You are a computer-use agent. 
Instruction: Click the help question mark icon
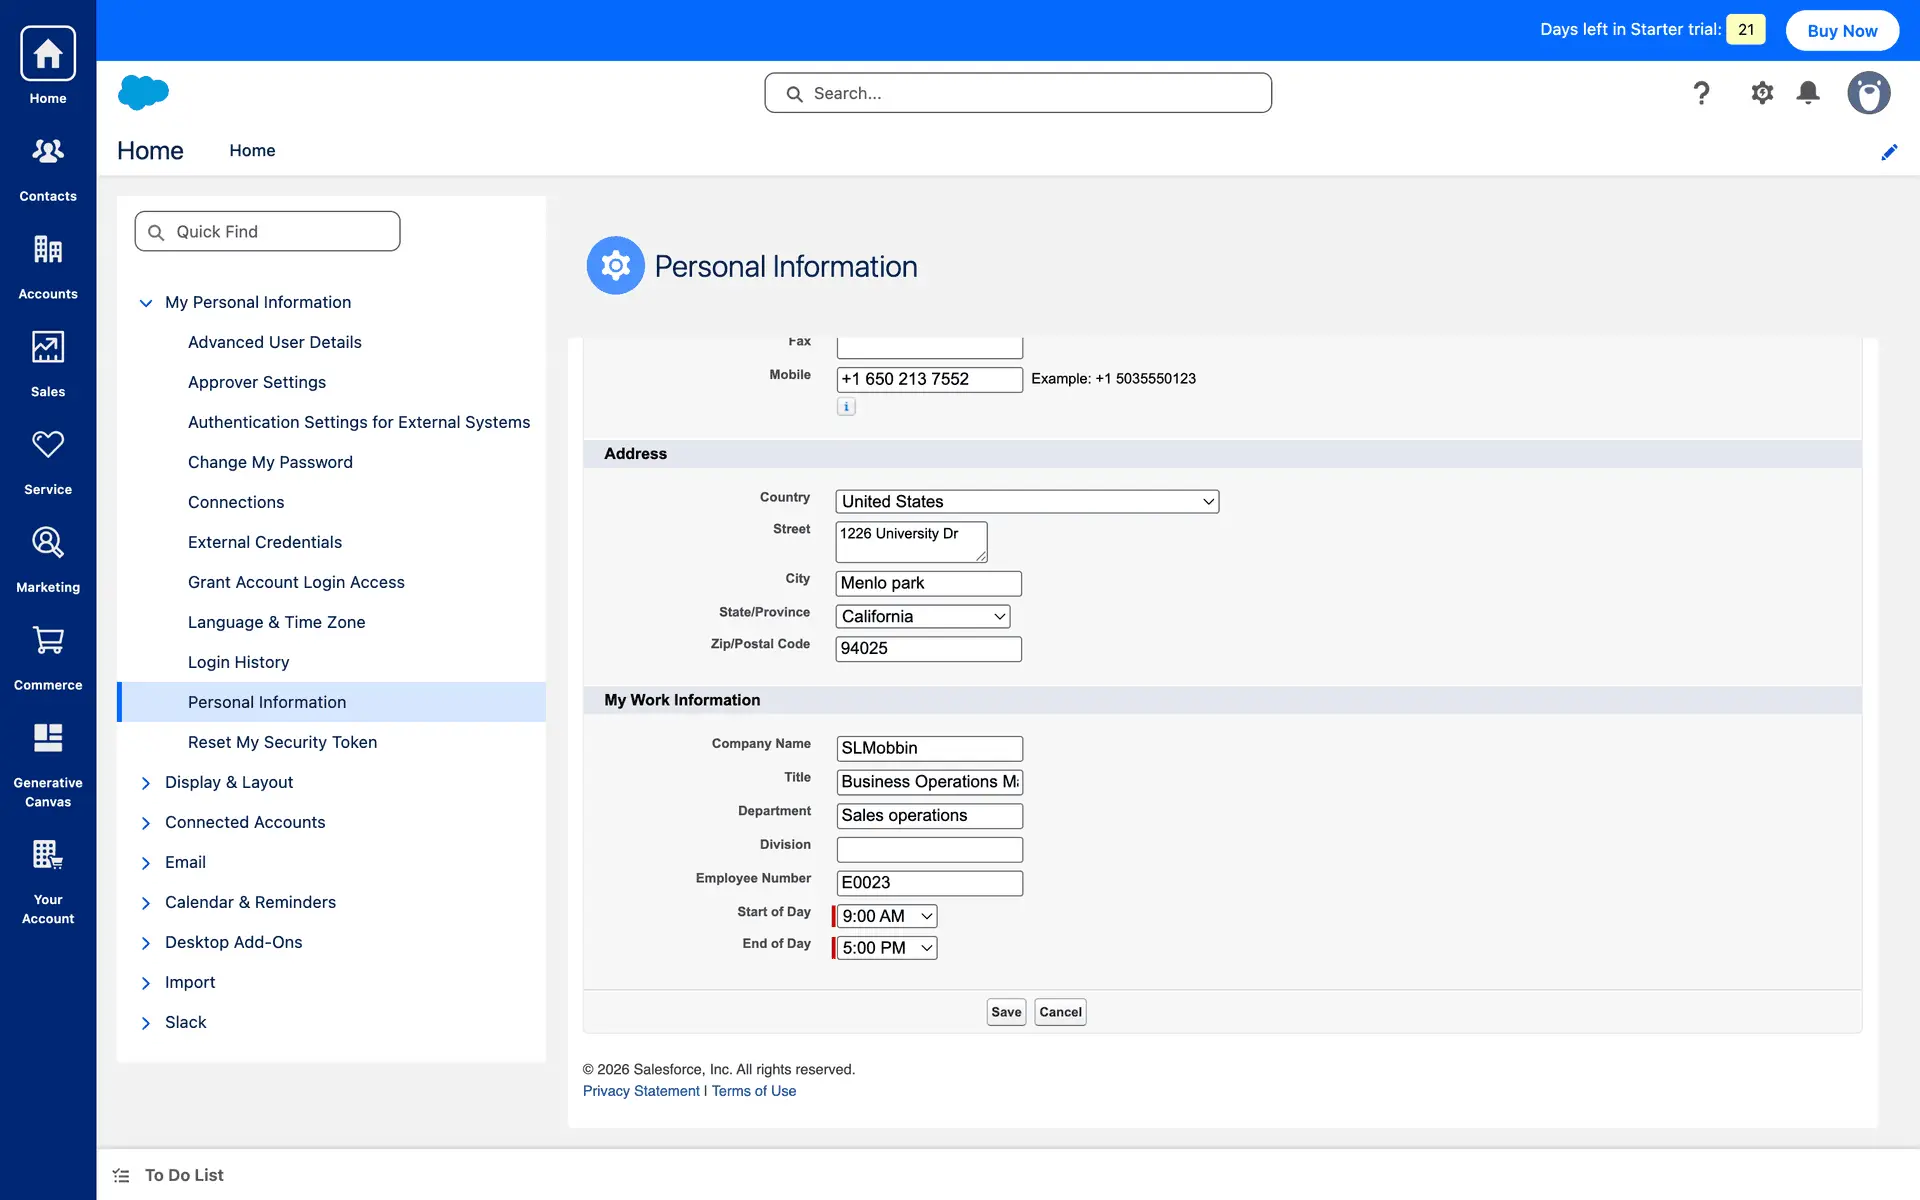pos(1701,93)
